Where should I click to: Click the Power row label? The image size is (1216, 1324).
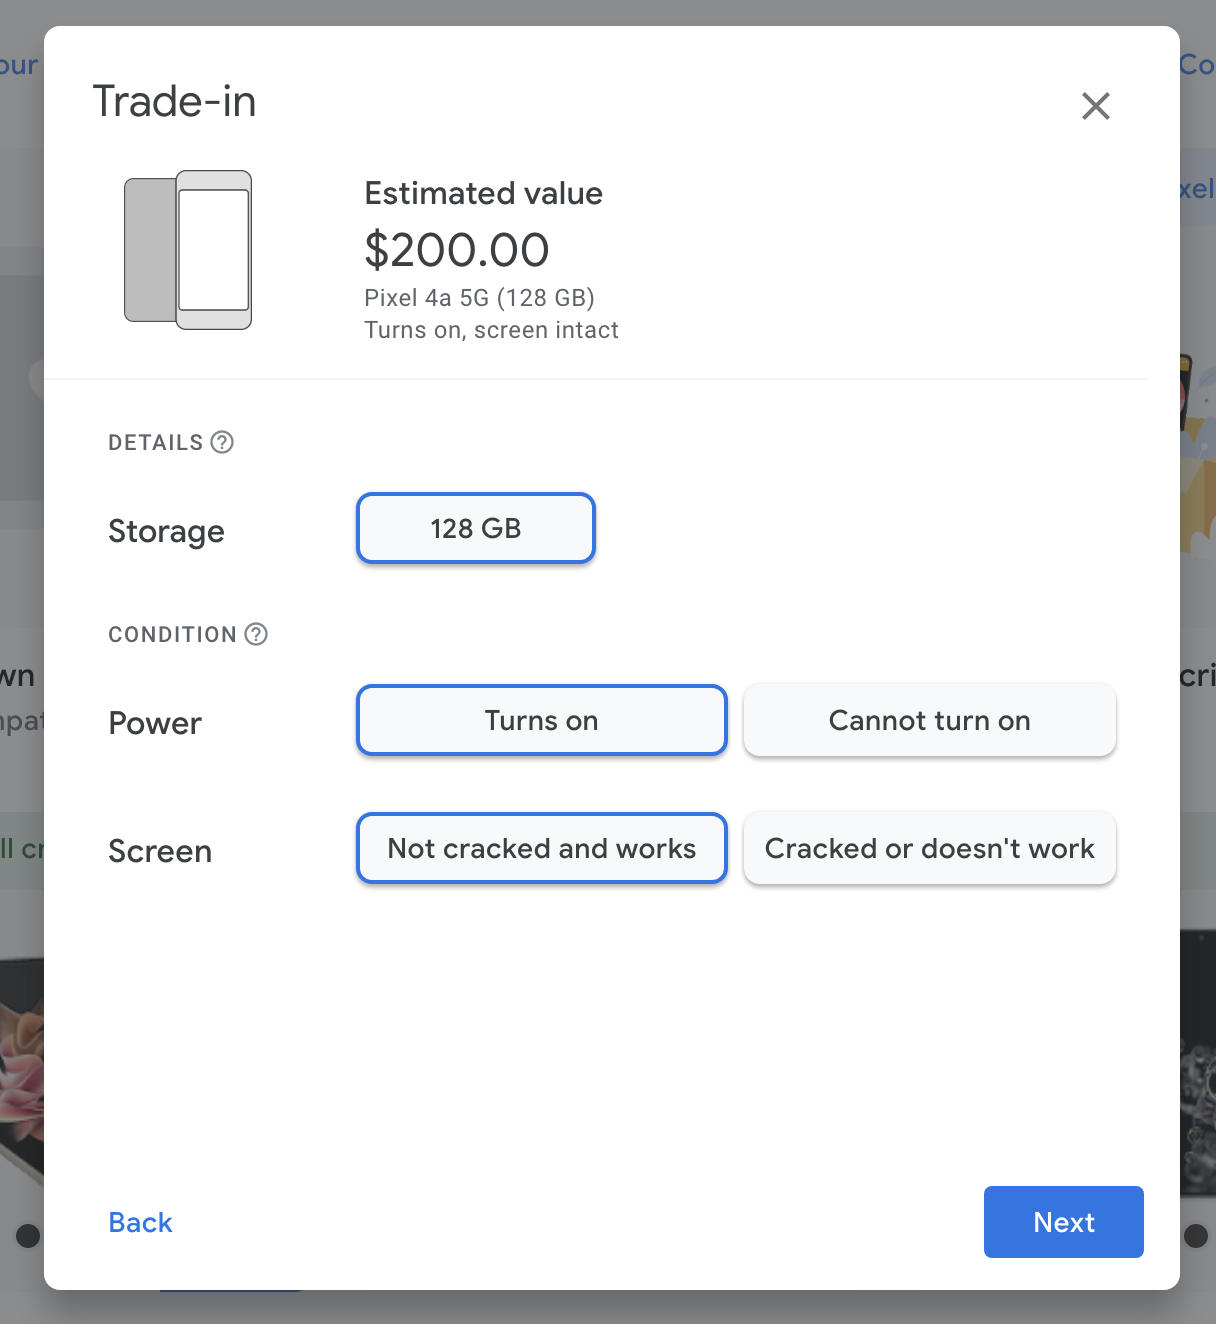(155, 723)
